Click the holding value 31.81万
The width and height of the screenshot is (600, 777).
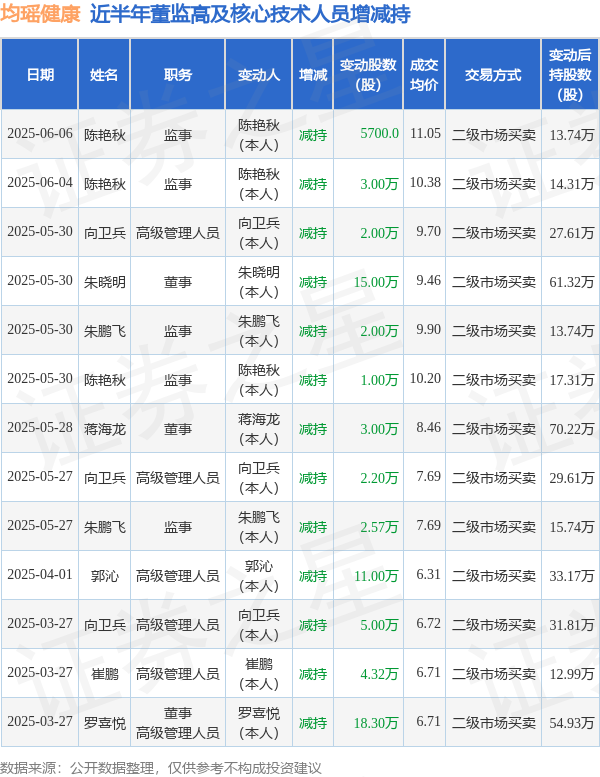point(572,625)
